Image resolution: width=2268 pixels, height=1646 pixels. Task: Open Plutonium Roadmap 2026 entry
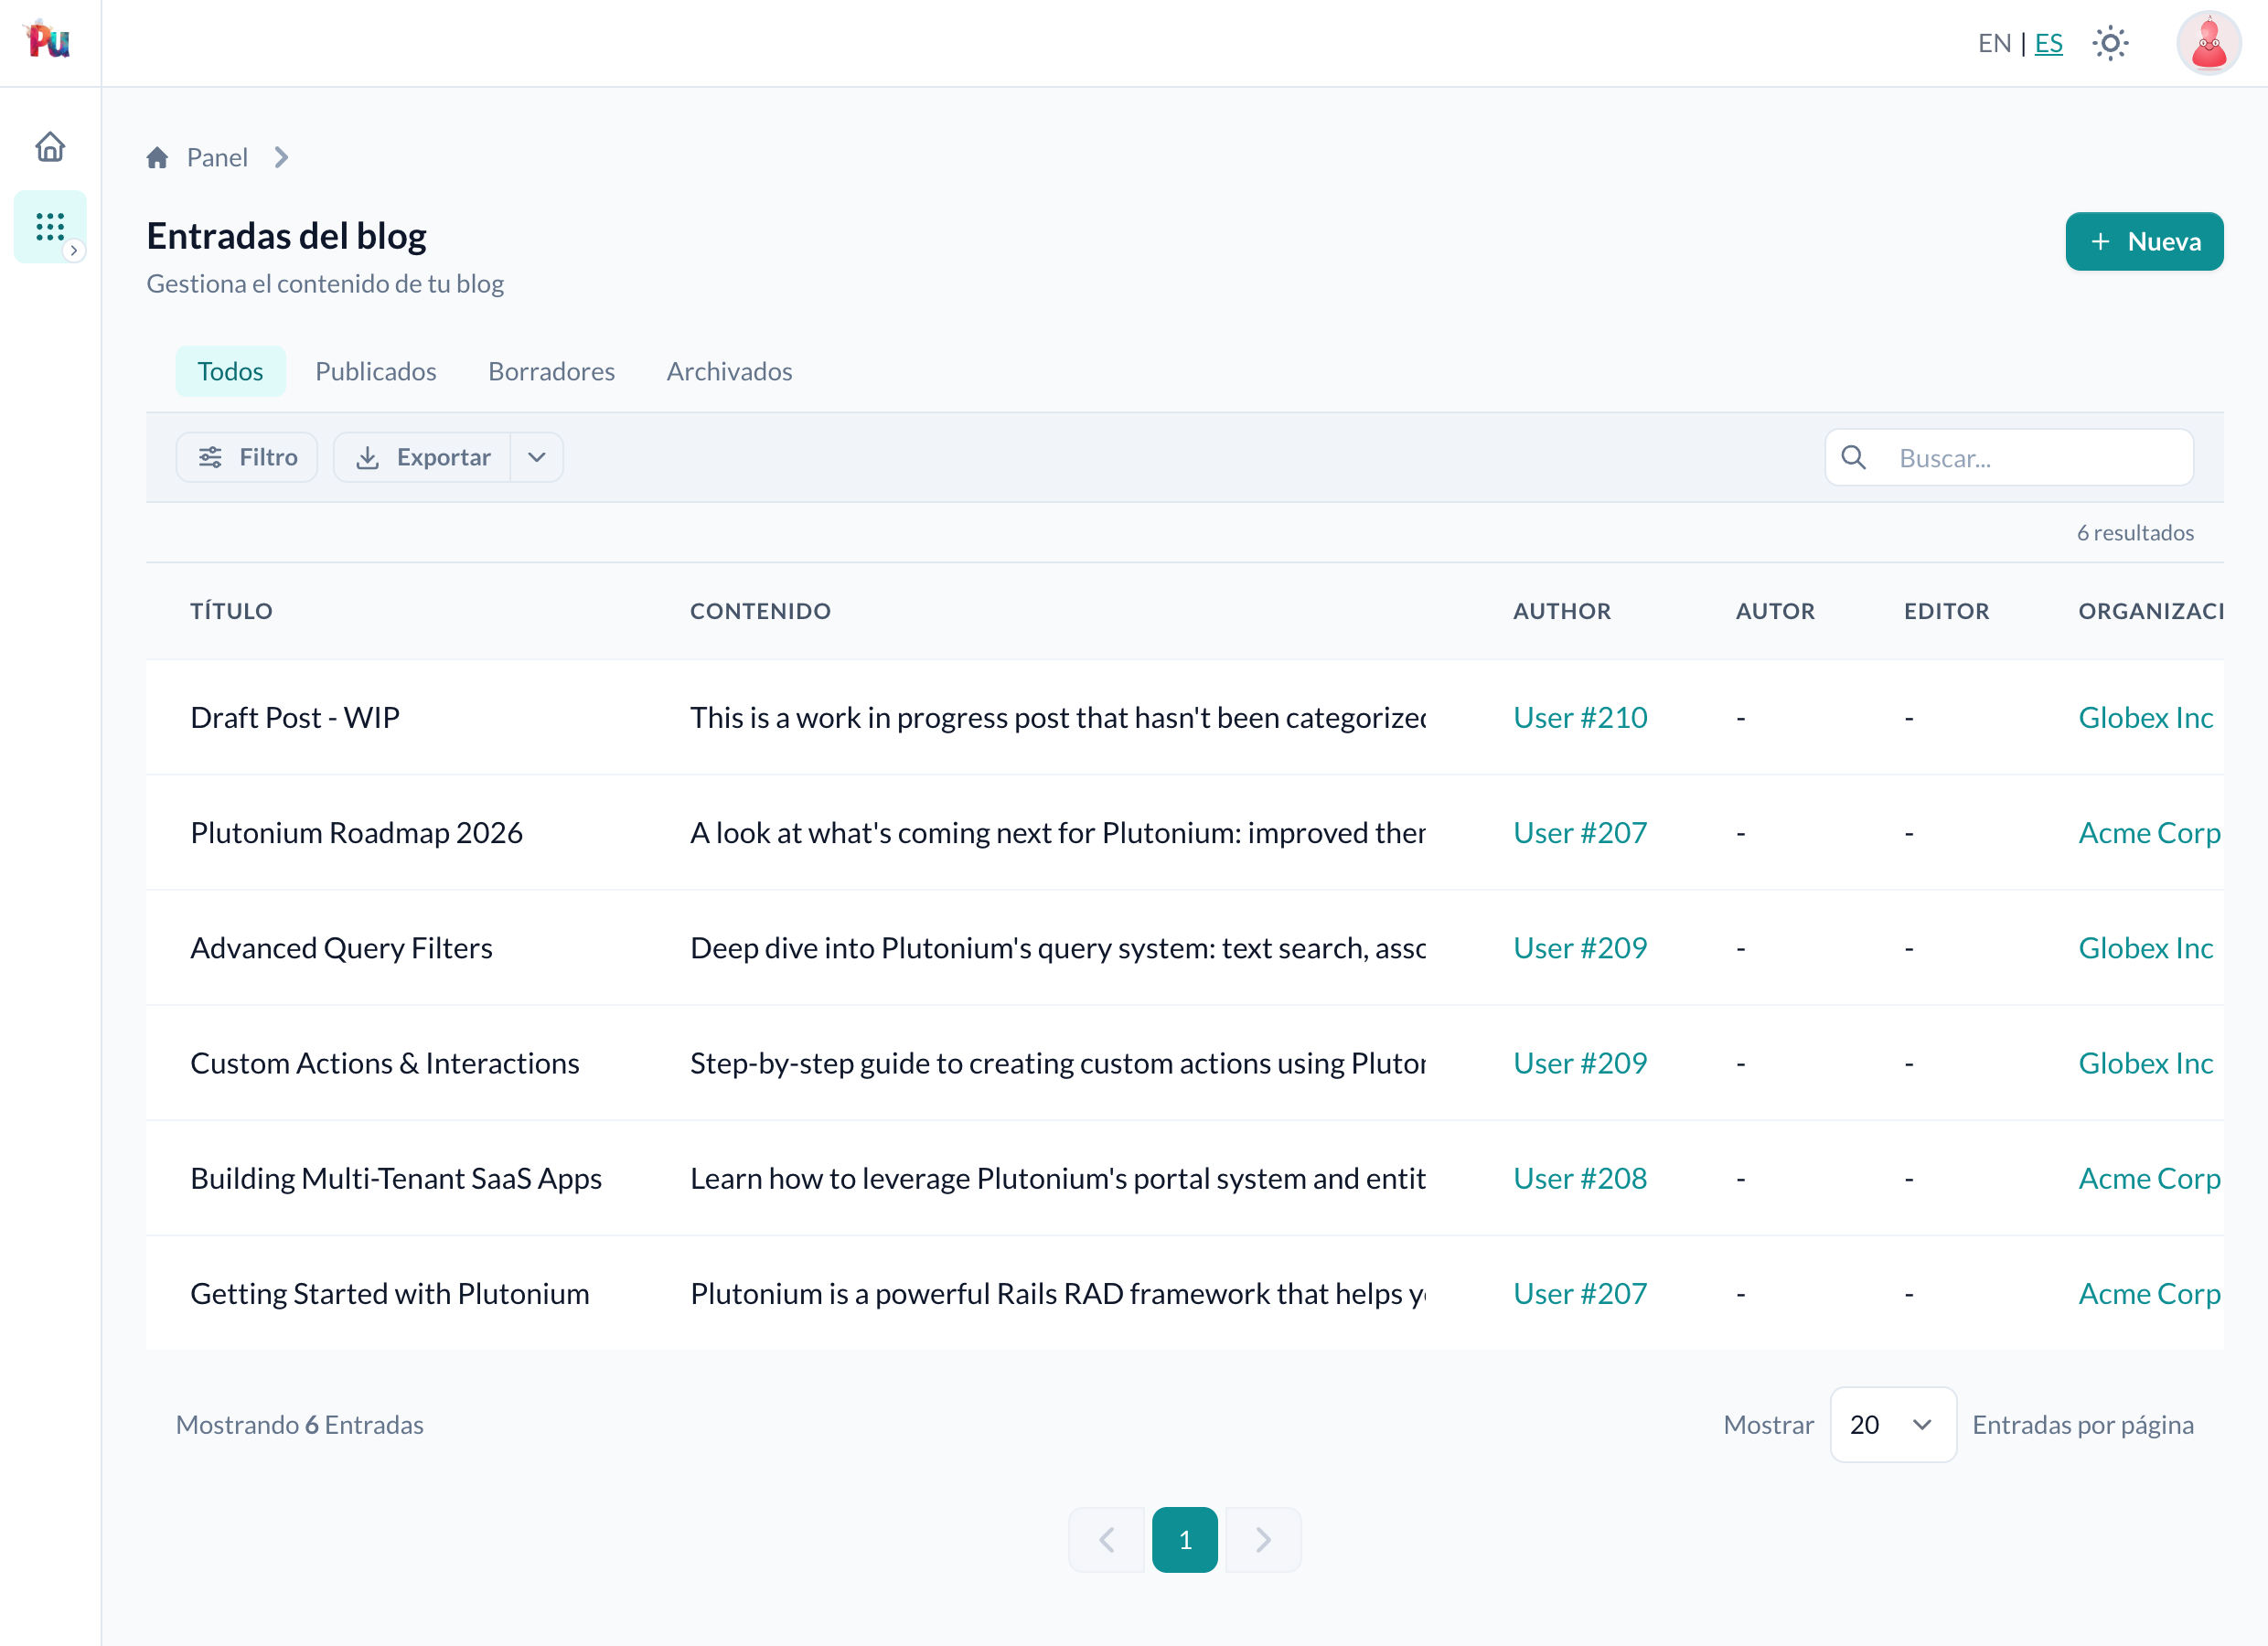[x=357, y=833]
